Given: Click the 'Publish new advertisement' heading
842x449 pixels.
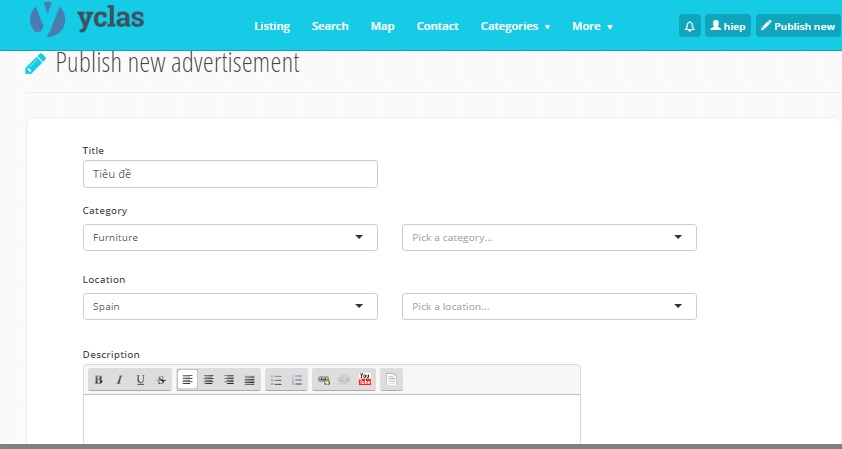Looking at the screenshot, I should 178,62.
